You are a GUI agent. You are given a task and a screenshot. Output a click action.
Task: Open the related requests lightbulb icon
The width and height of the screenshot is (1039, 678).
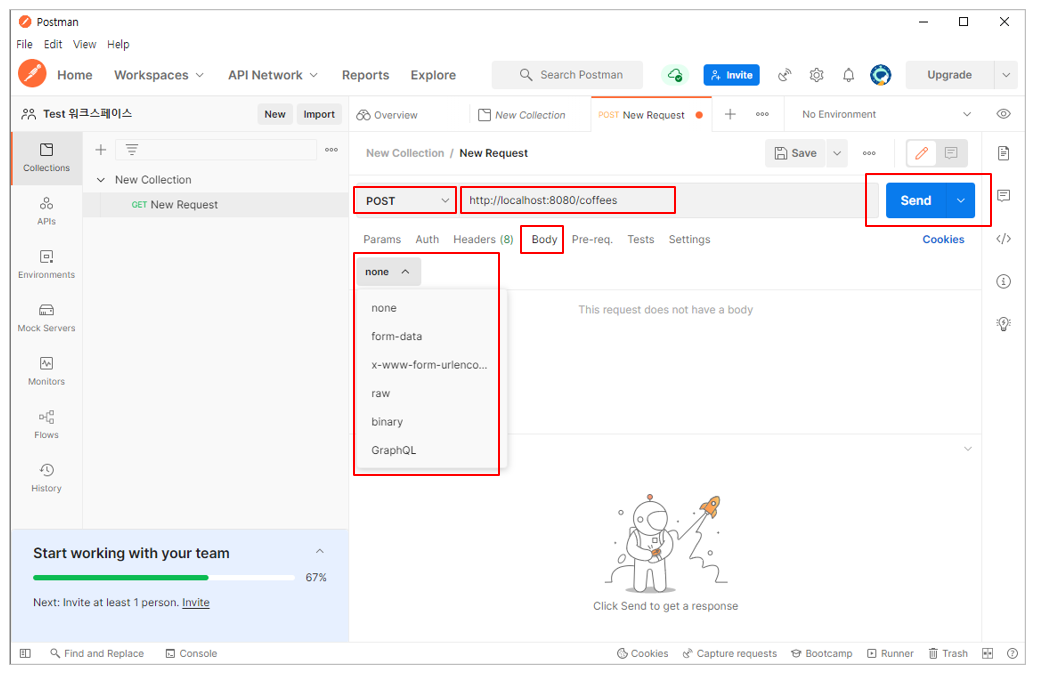(1003, 323)
